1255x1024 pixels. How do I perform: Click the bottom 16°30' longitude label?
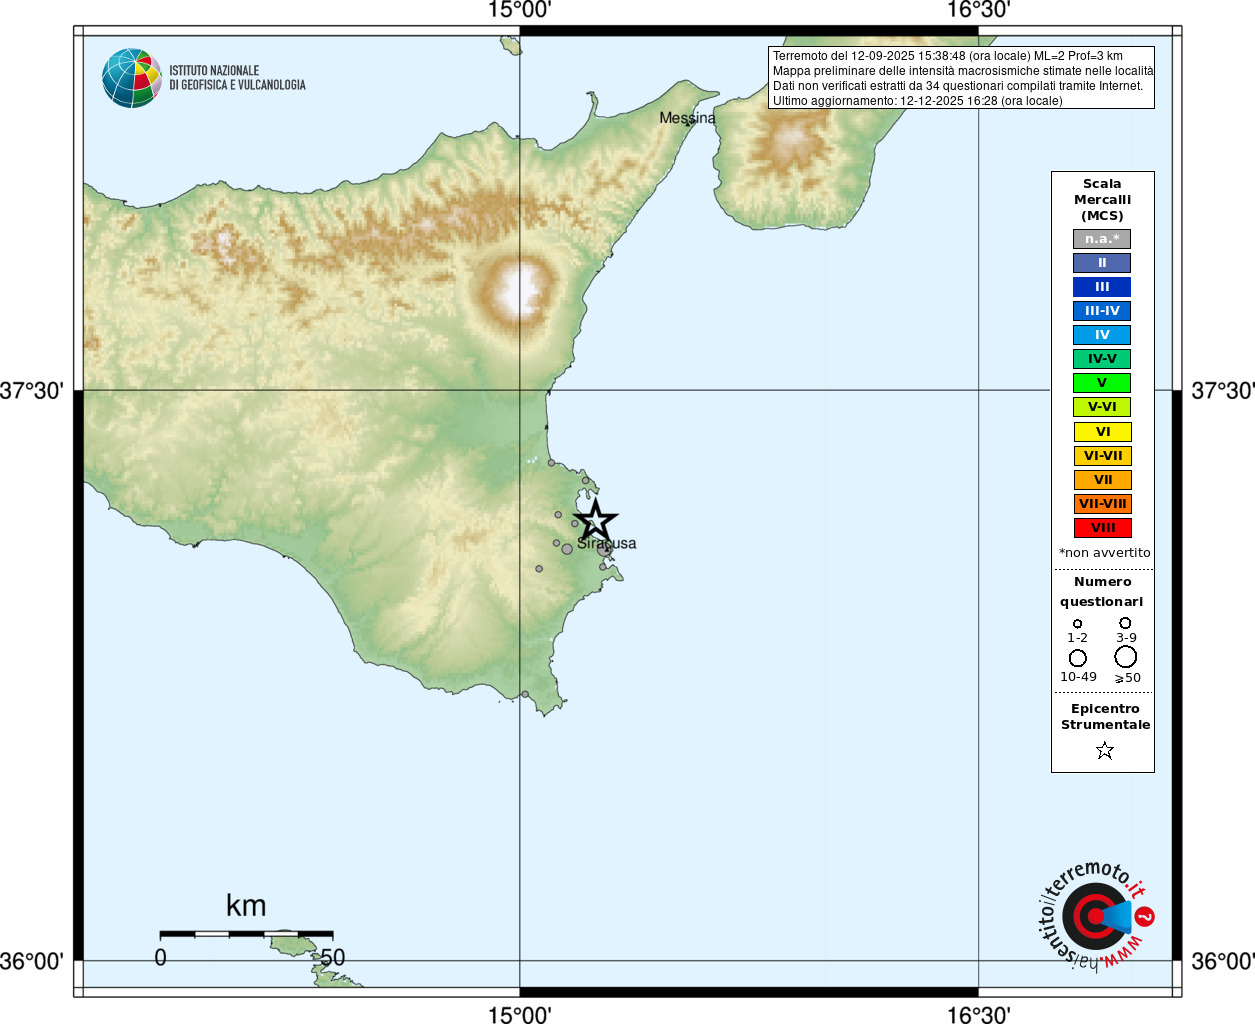978,1014
